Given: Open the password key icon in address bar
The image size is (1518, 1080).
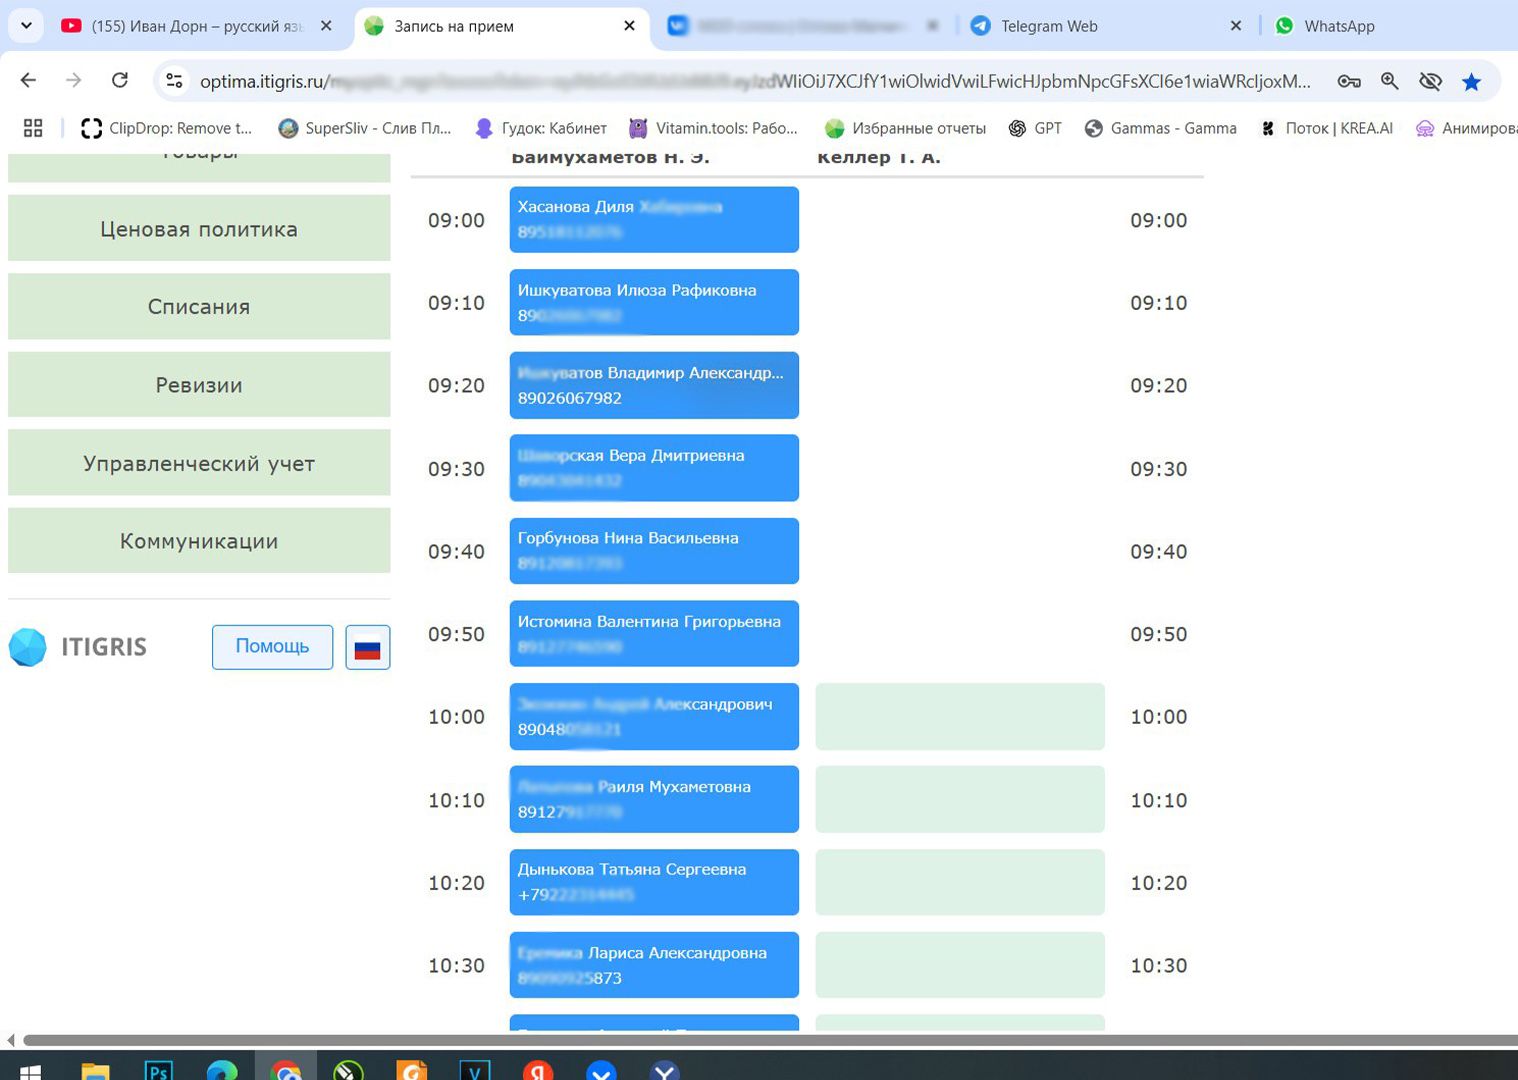Looking at the screenshot, I should tap(1349, 82).
